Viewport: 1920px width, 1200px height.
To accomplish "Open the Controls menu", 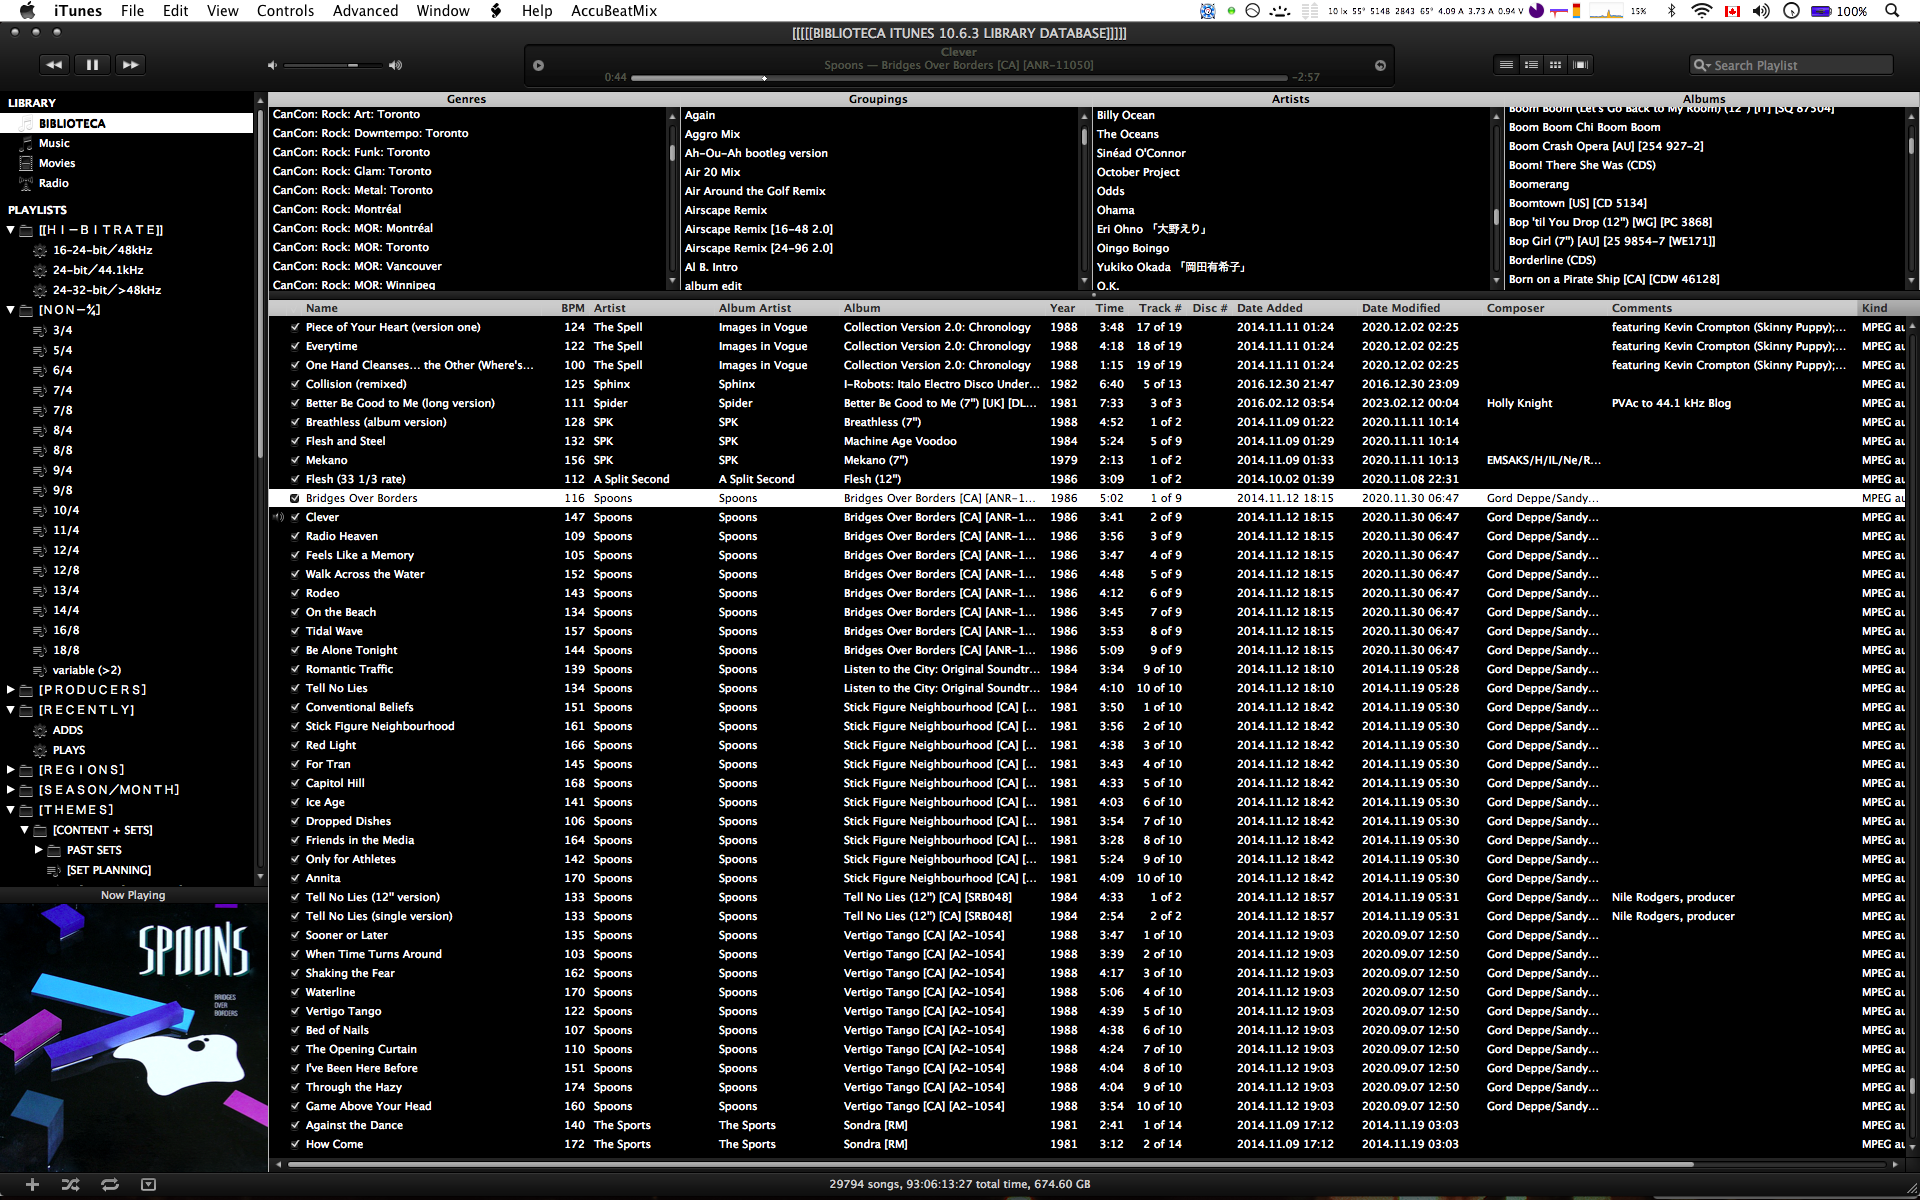I will click(285, 11).
